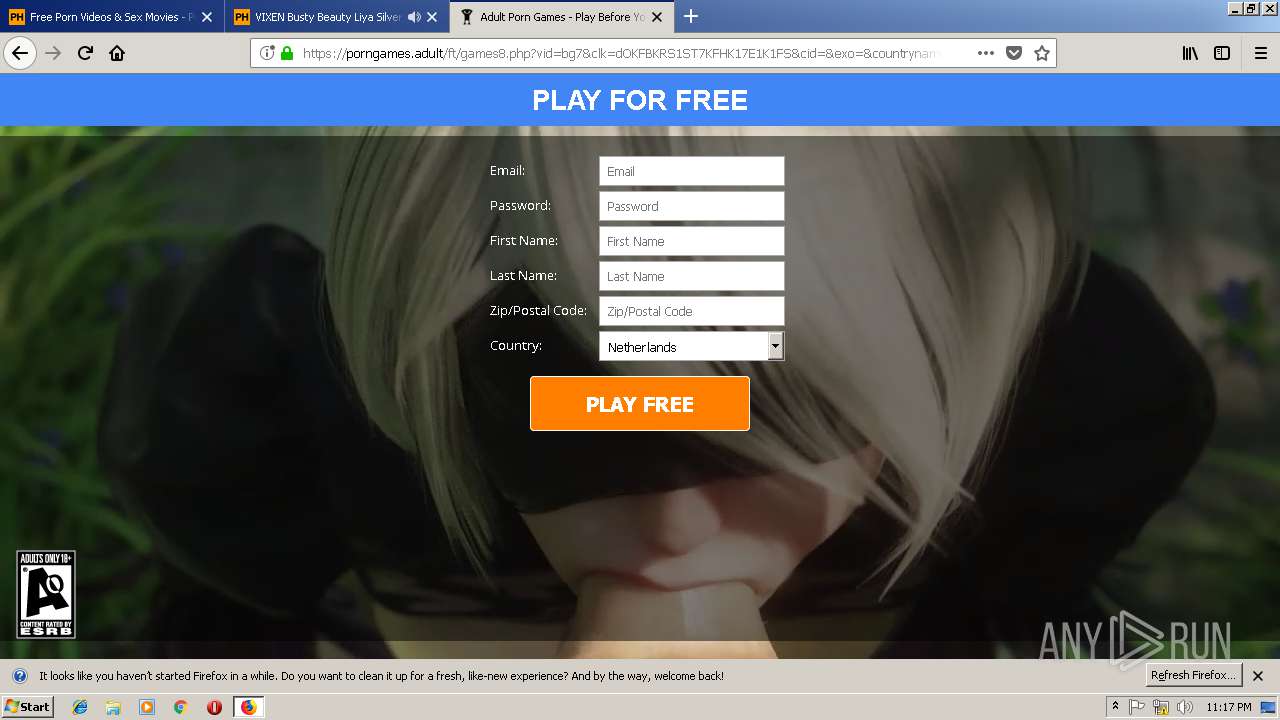Toggle the Firefox sidebar view
1280x720 pixels.
tap(1222, 53)
